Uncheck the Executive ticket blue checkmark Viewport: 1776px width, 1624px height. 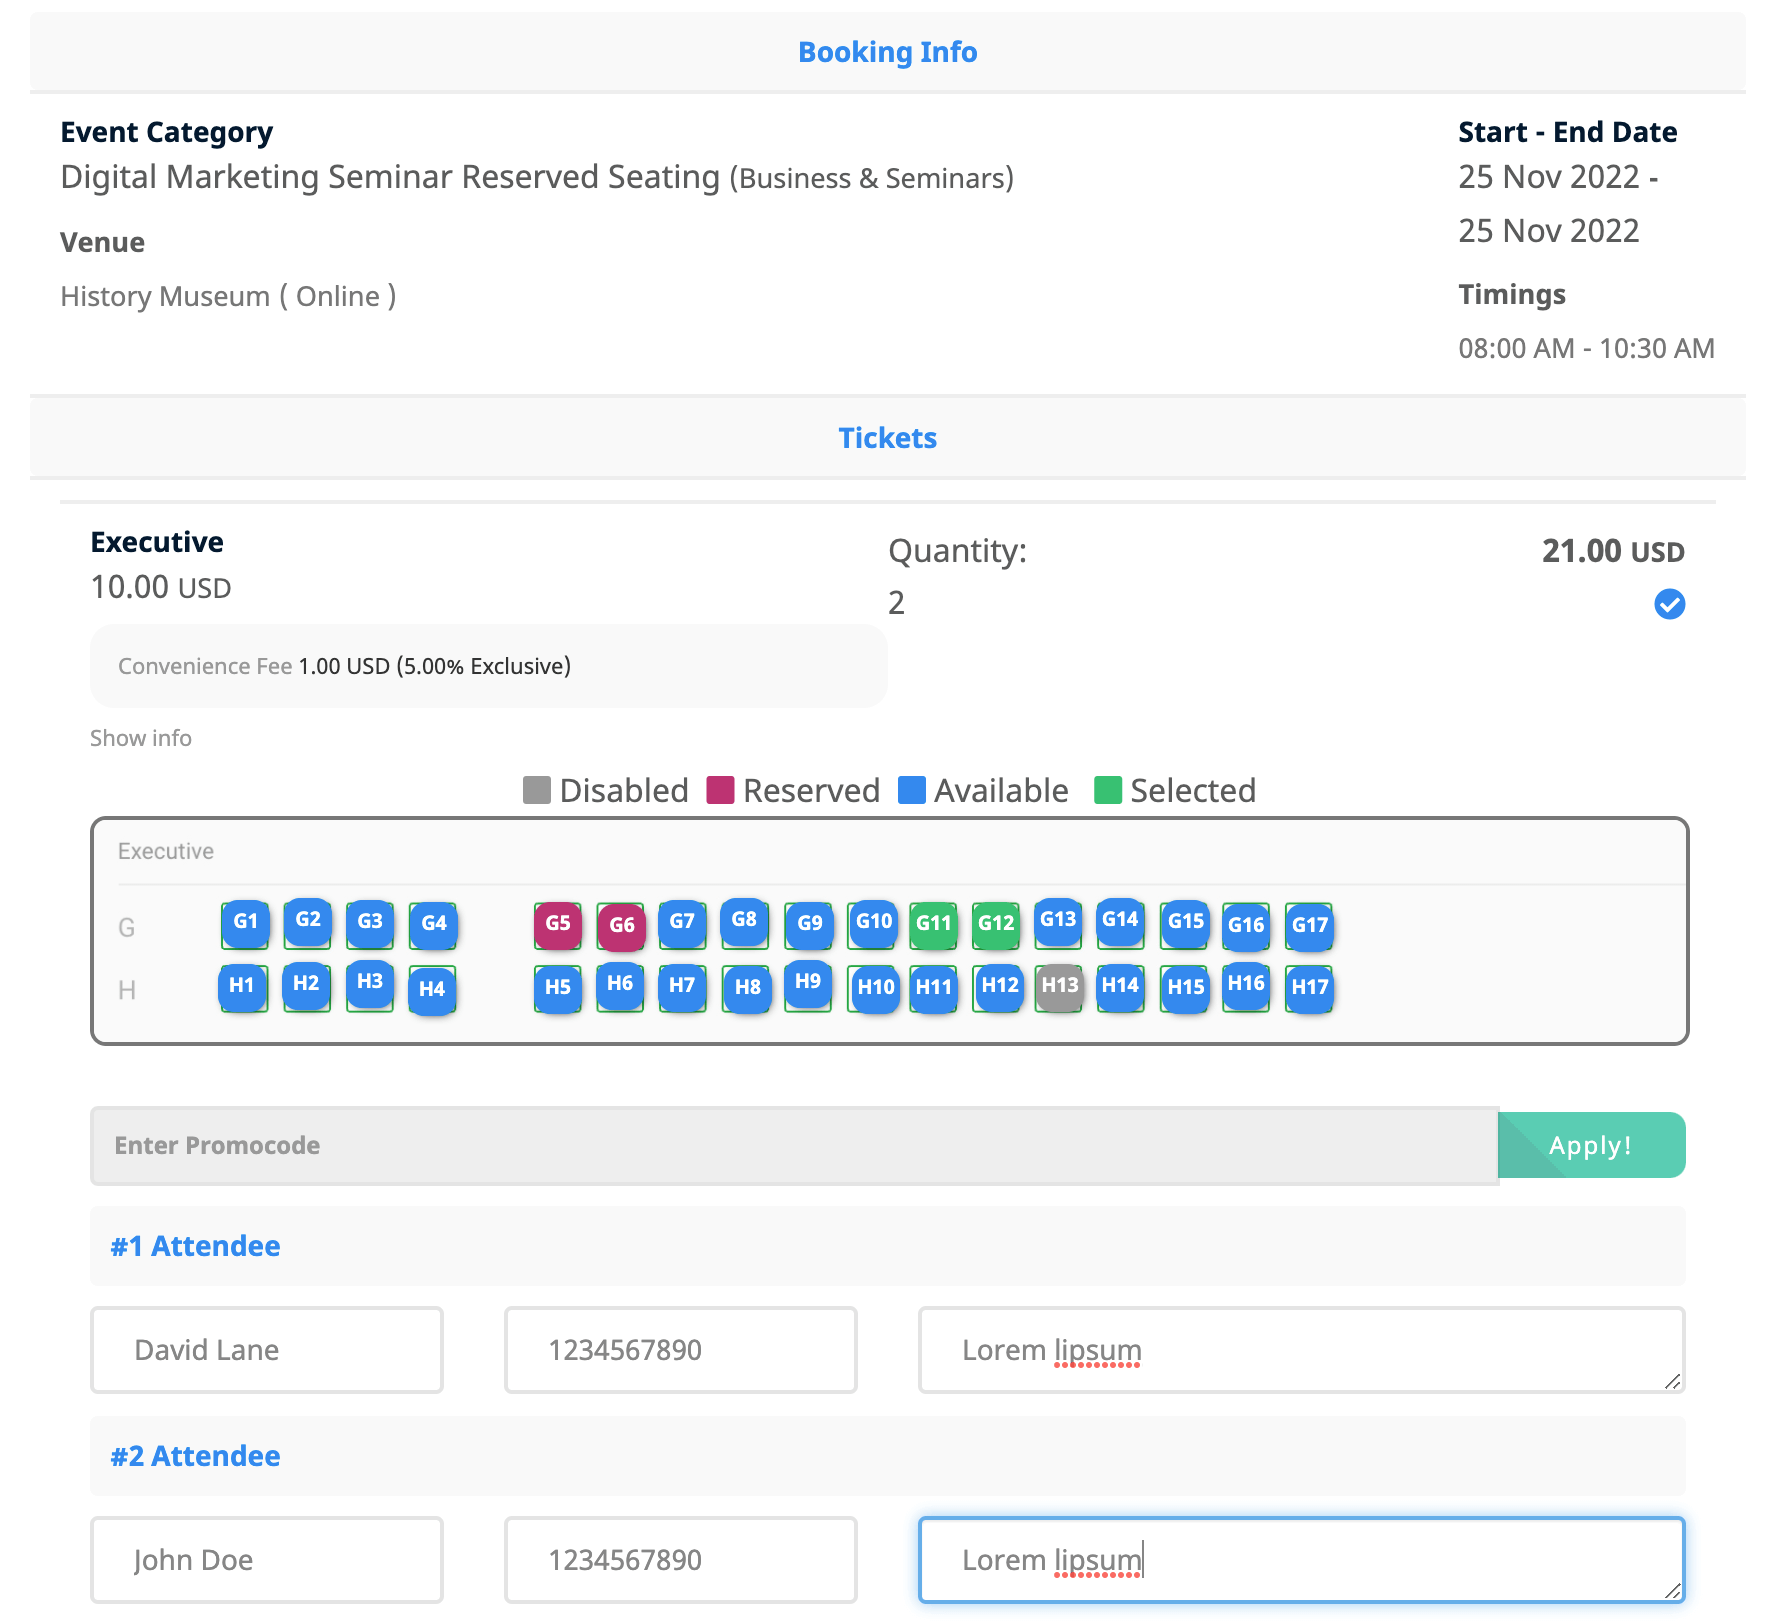1669,604
